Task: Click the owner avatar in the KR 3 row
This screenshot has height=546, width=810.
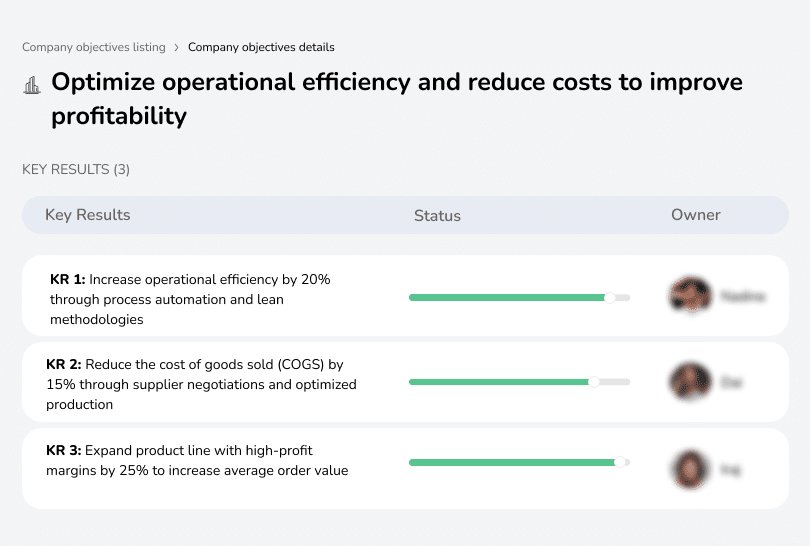Action: pos(690,470)
